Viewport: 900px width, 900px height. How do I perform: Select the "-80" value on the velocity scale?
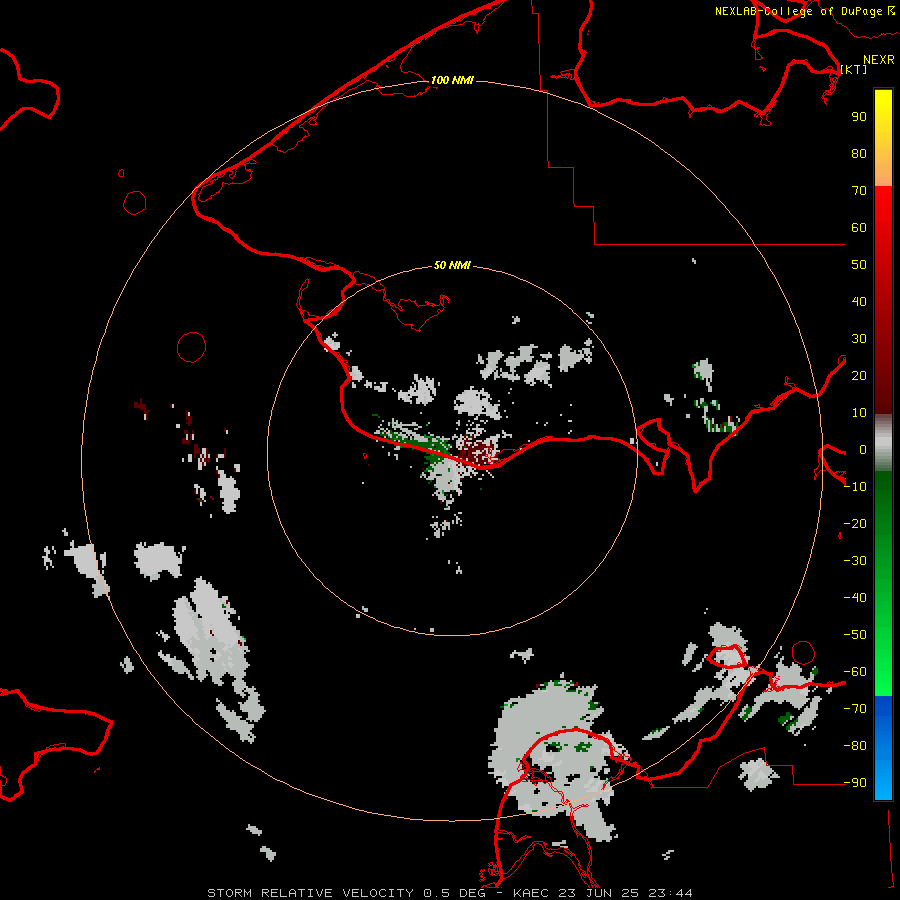[x=855, y=746]
